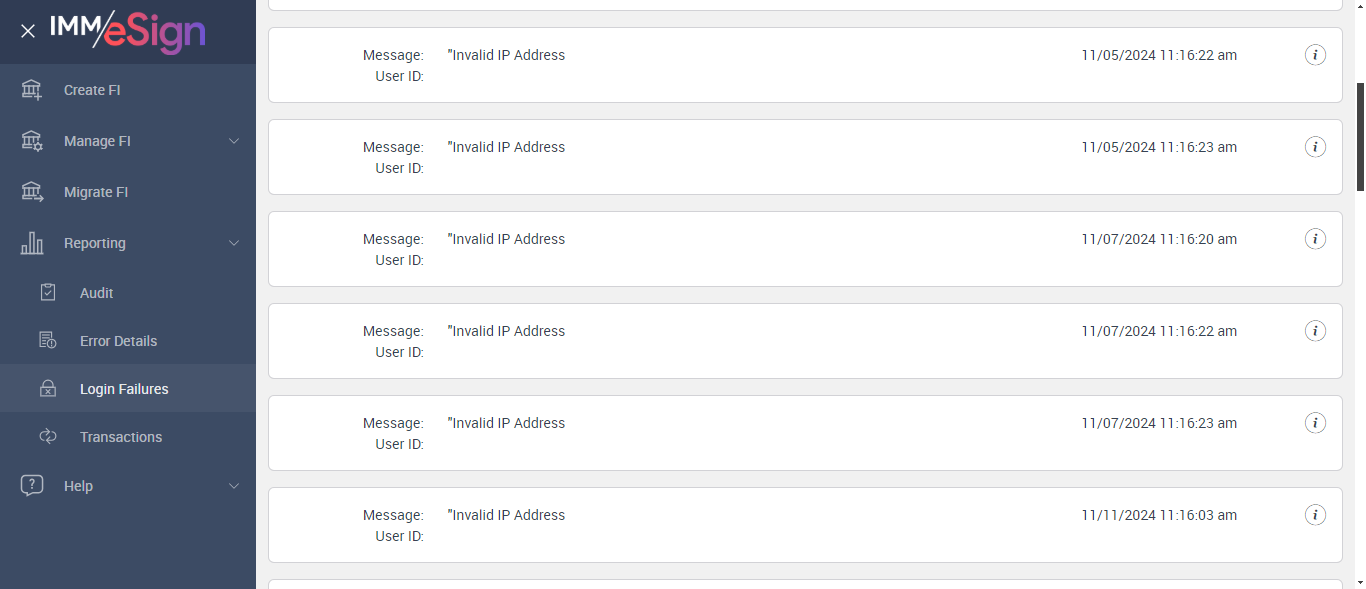Click the Manage FI gear-bank icon
Viewport: 1366px width, 589px height.
point(32,141)
